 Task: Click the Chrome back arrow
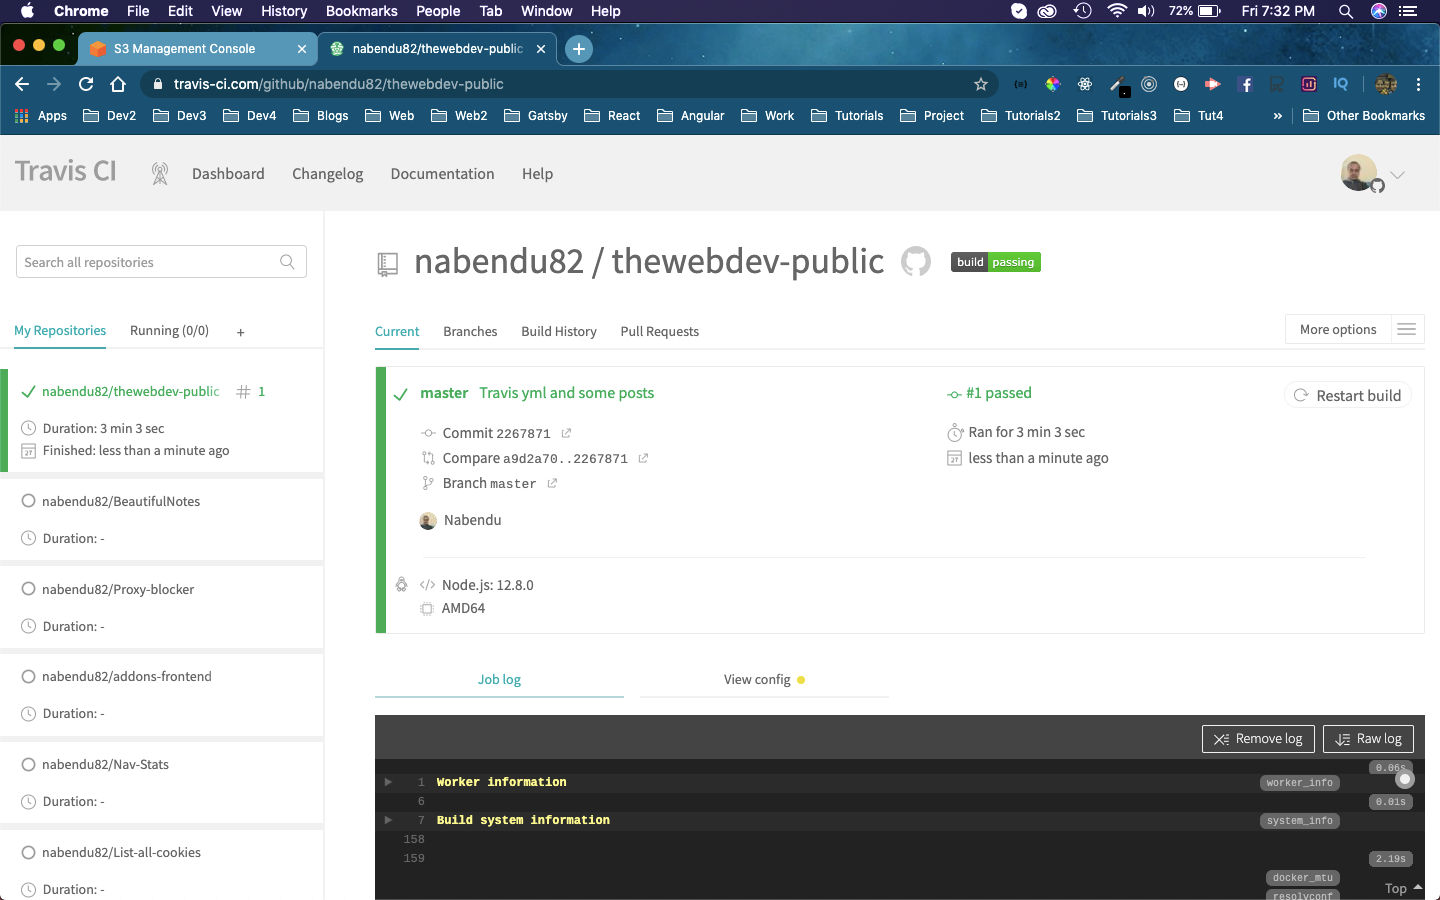tap(22, 84)
